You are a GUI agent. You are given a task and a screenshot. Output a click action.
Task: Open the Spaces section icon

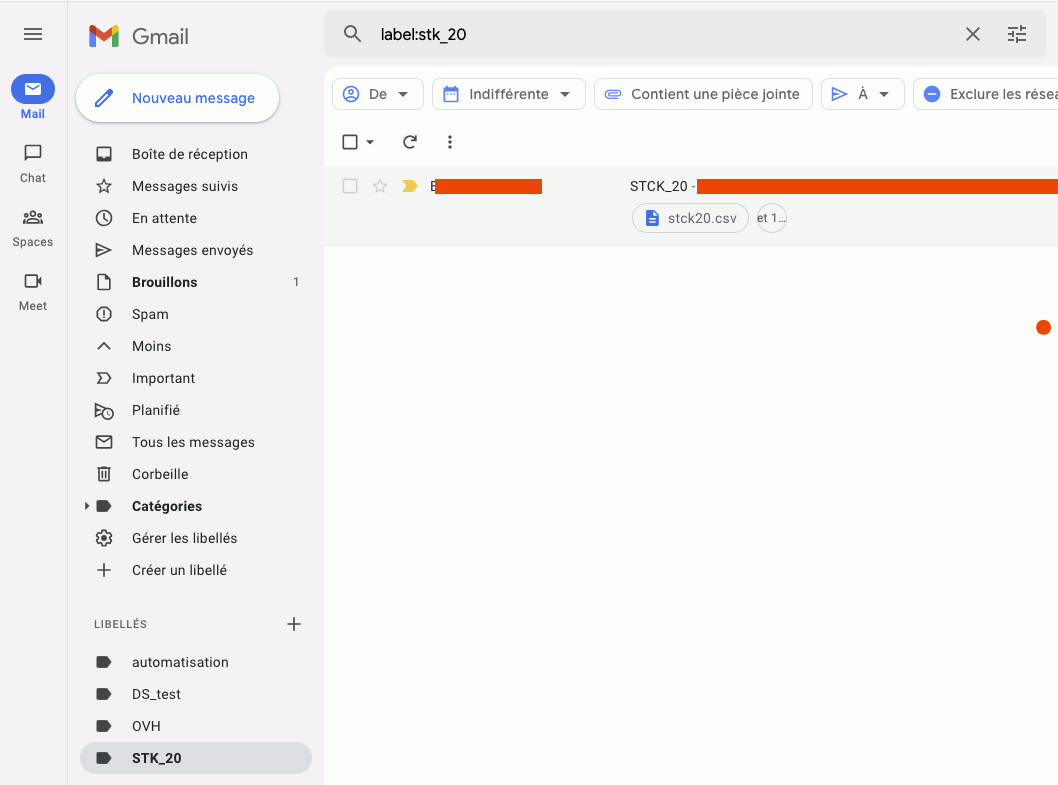32,217
